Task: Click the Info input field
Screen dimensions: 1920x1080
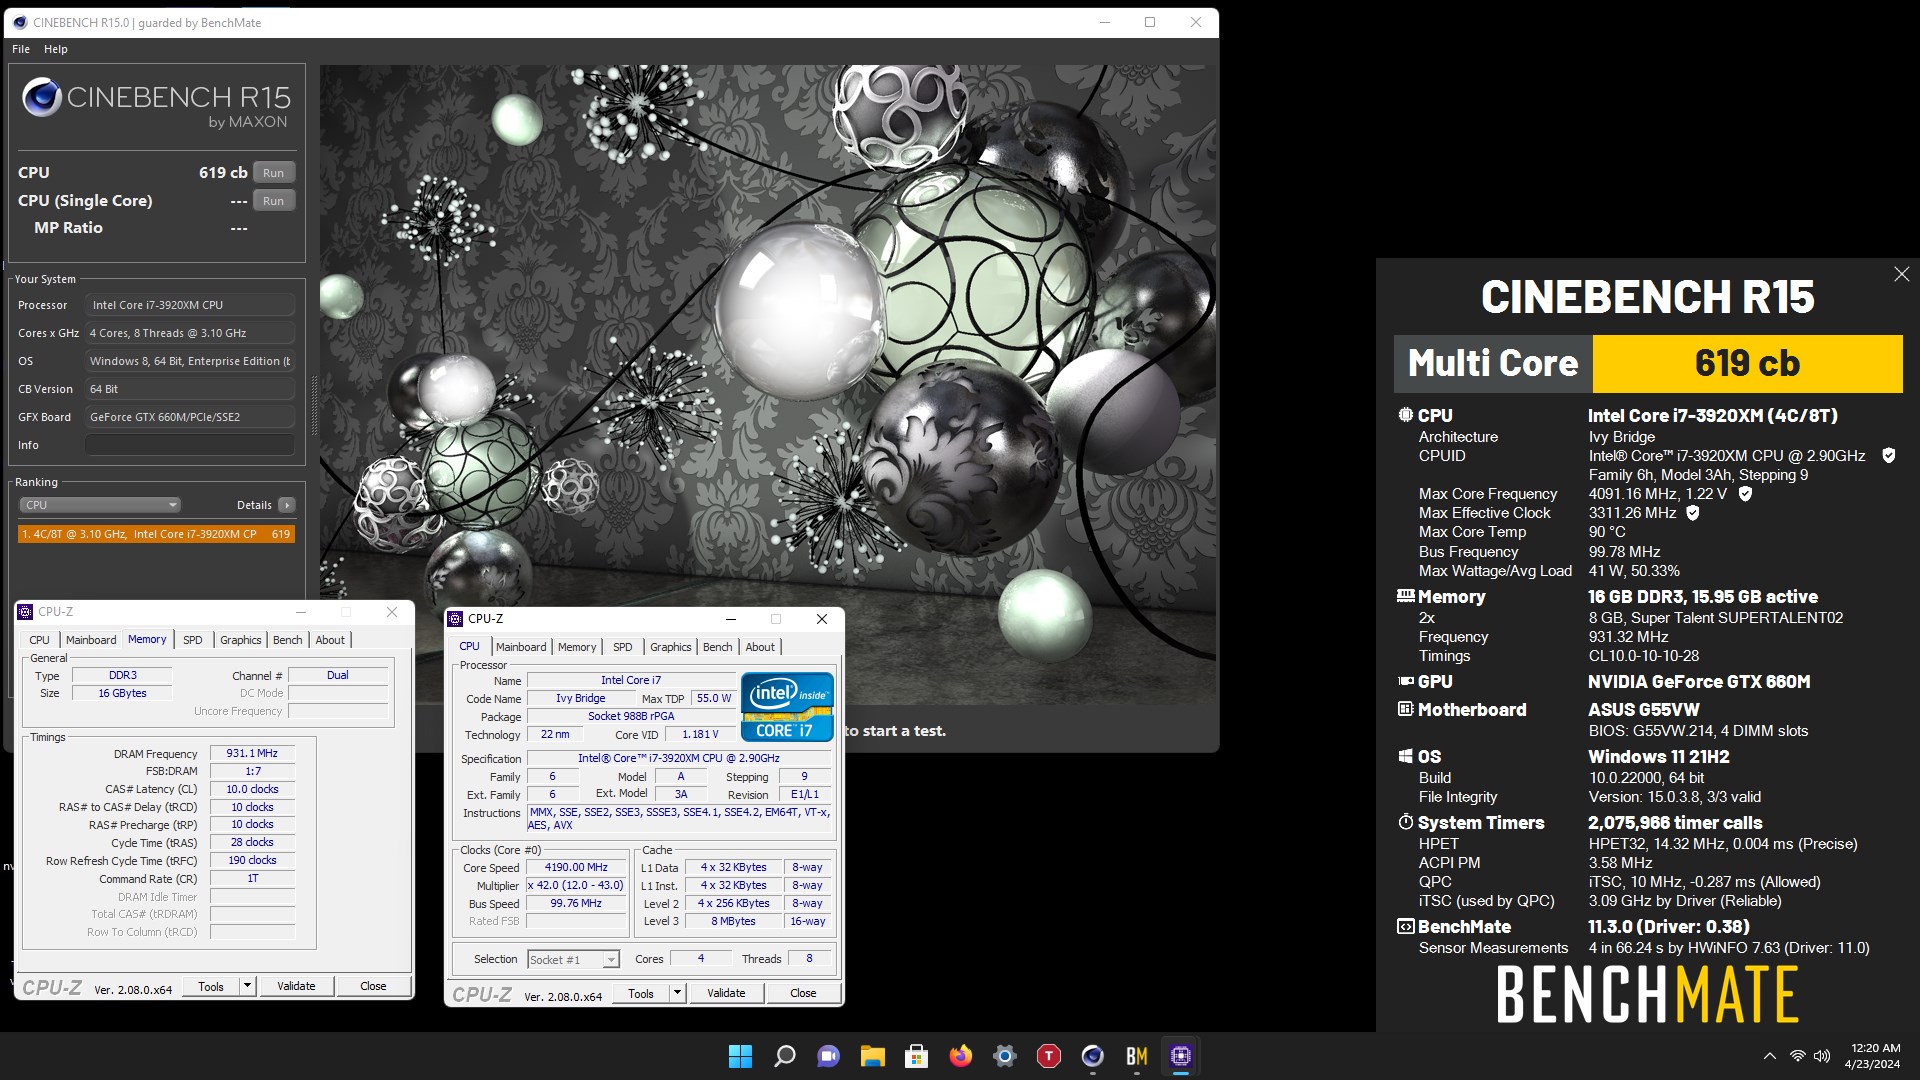Action: [190, 445]
